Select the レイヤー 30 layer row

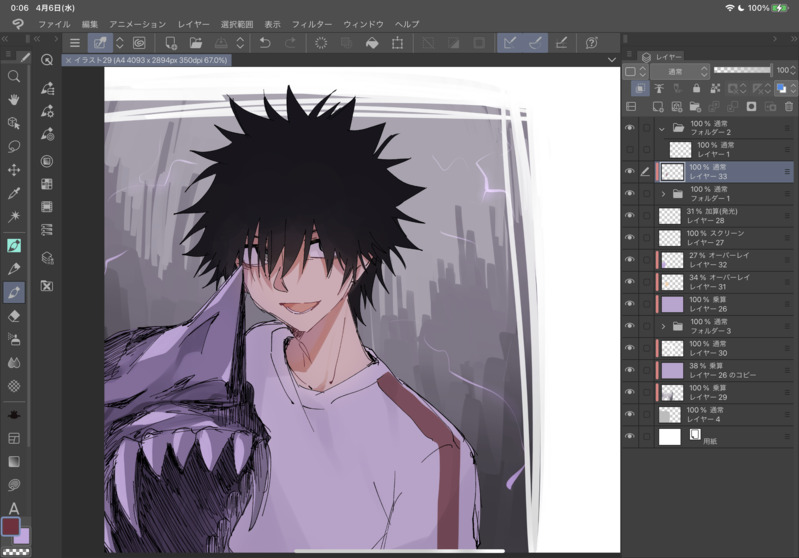pyautogui.click(x=708, y=348)
